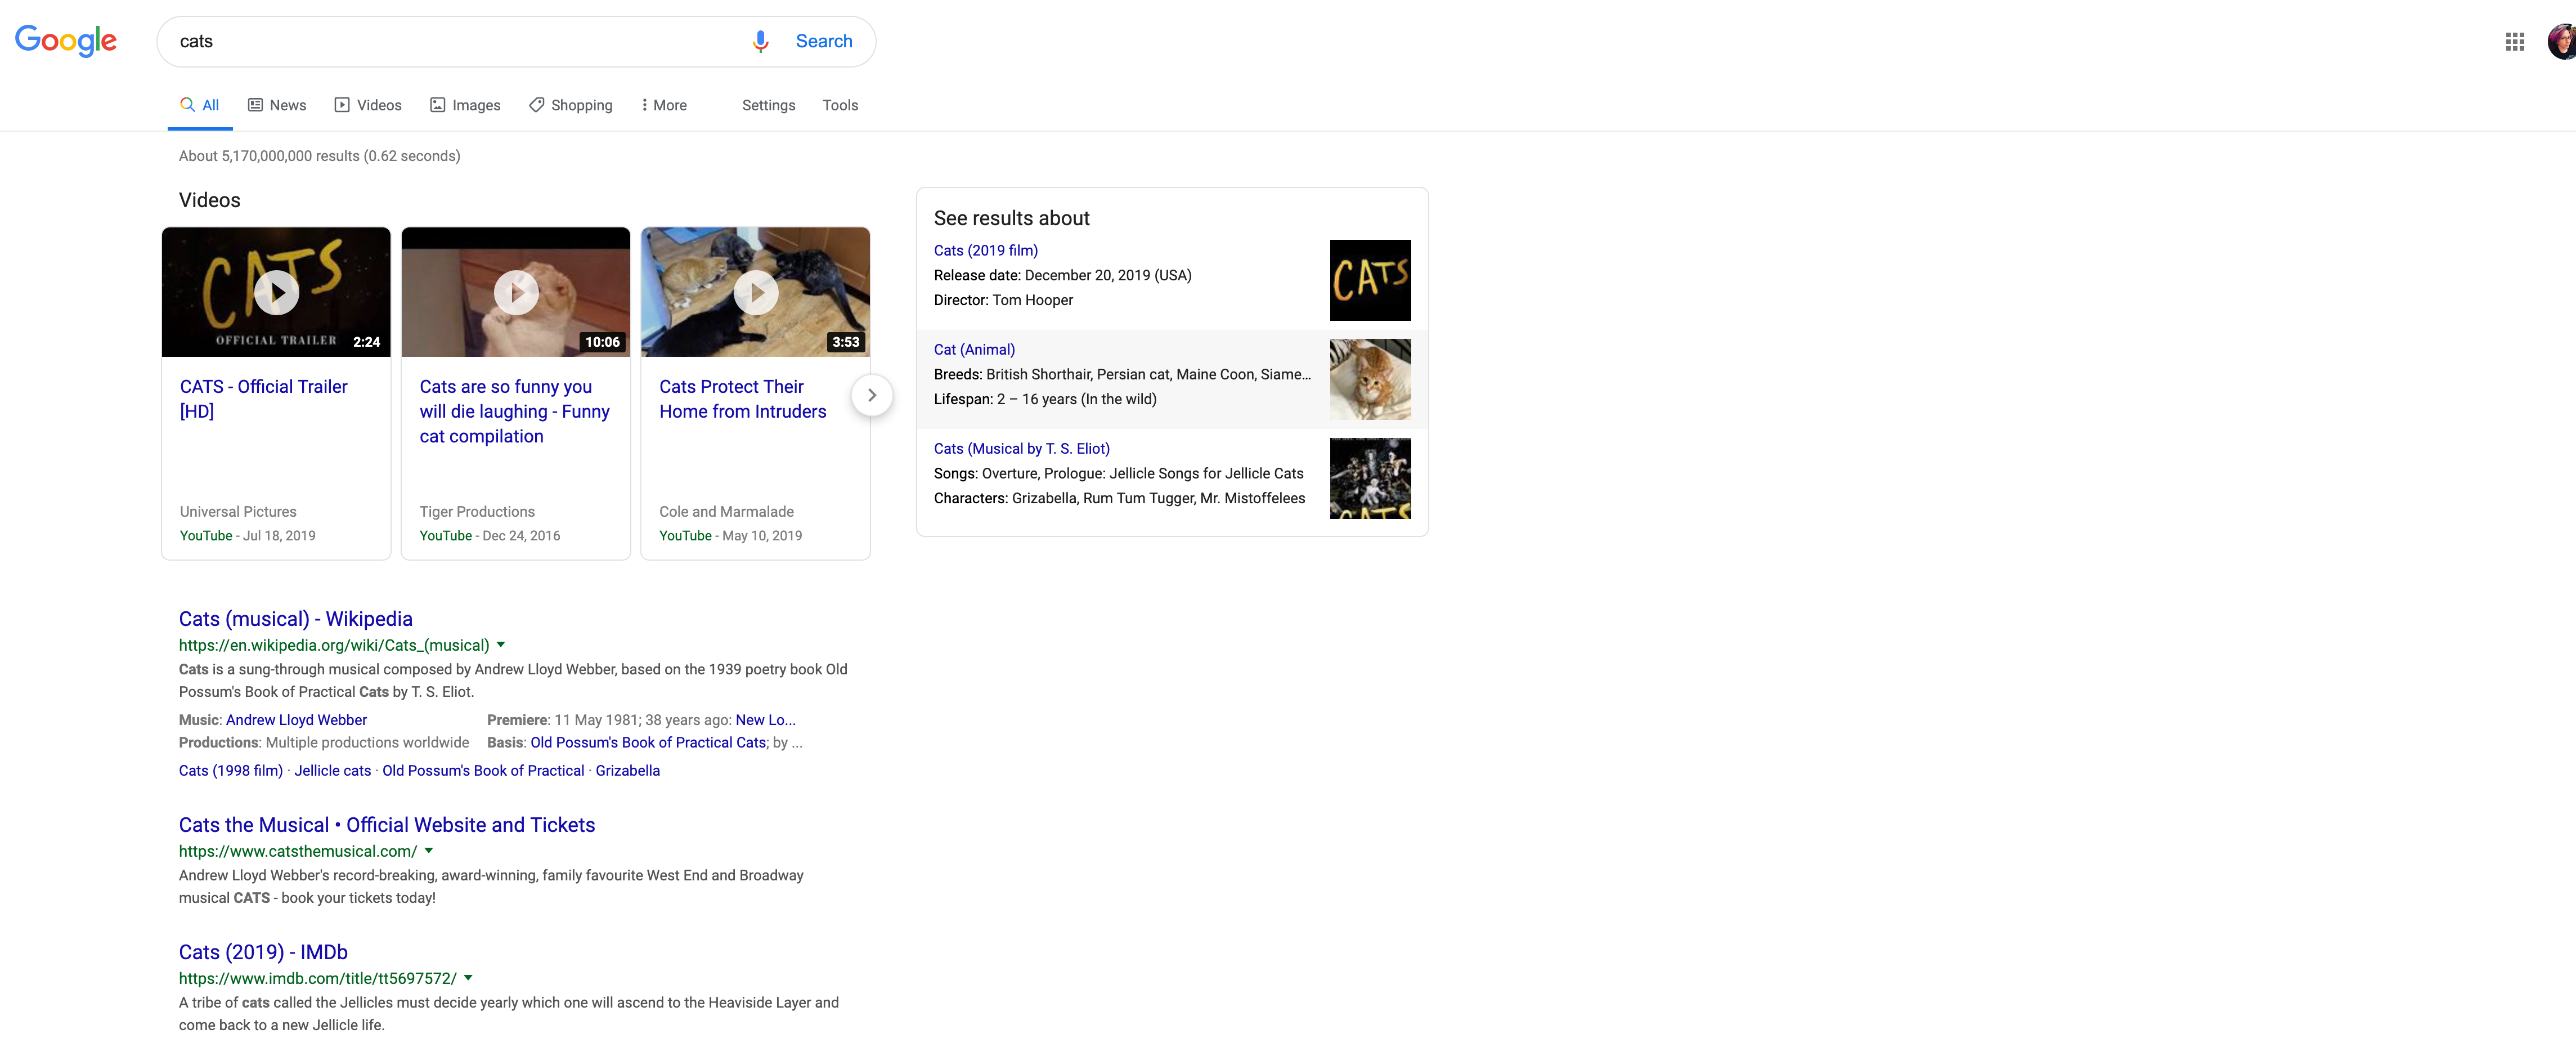Image resolution: width=2576 pixels, height=1056 pixels.
Task: Expand Wikipedia result URL dropdown arrow
Action: [501, 645]
